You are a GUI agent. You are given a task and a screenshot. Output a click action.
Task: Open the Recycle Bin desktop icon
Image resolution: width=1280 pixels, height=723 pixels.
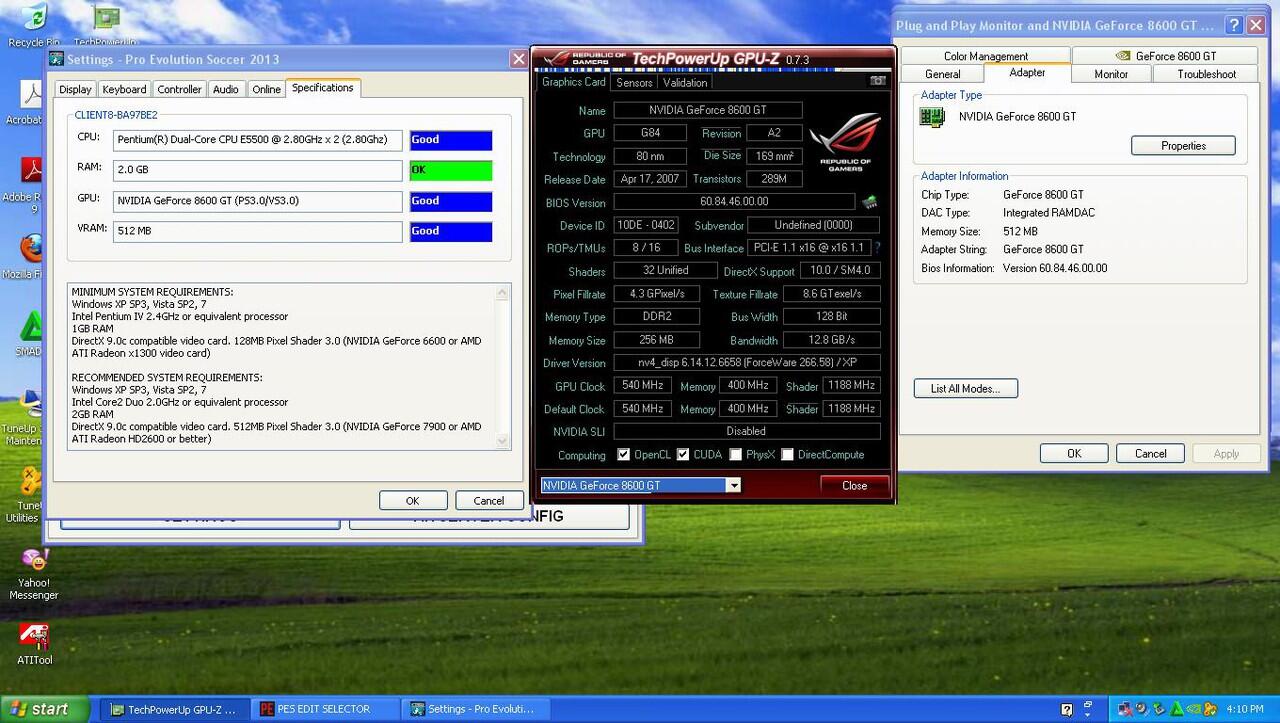pos(32,24)
